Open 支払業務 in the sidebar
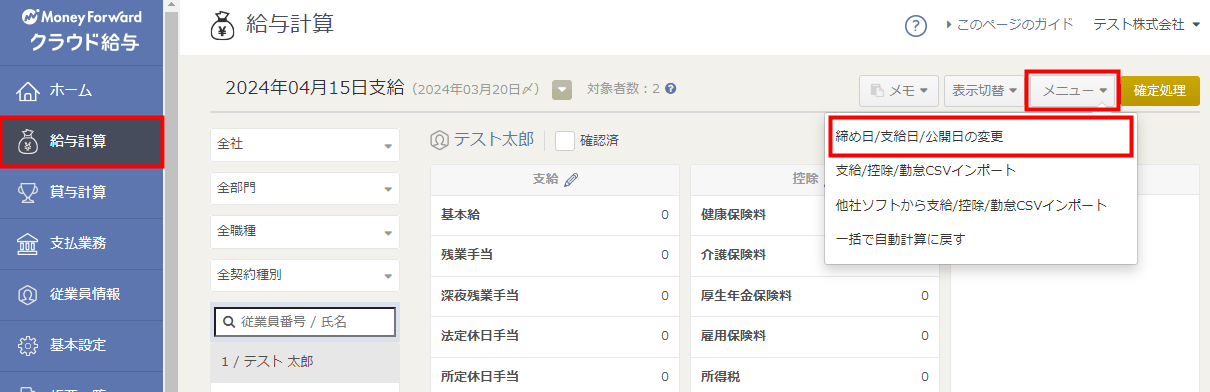This screenshot has height=392, width=1210. tap(82, 243)
